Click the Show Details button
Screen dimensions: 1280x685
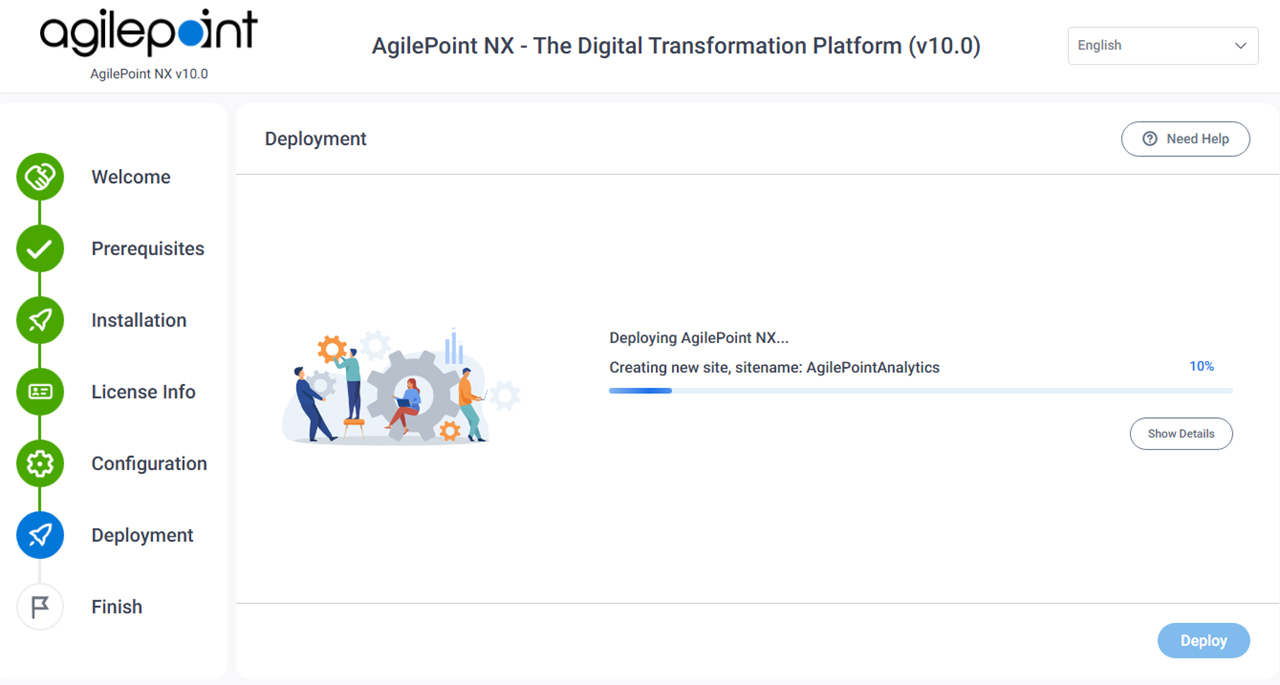(x=1181, y=434)
